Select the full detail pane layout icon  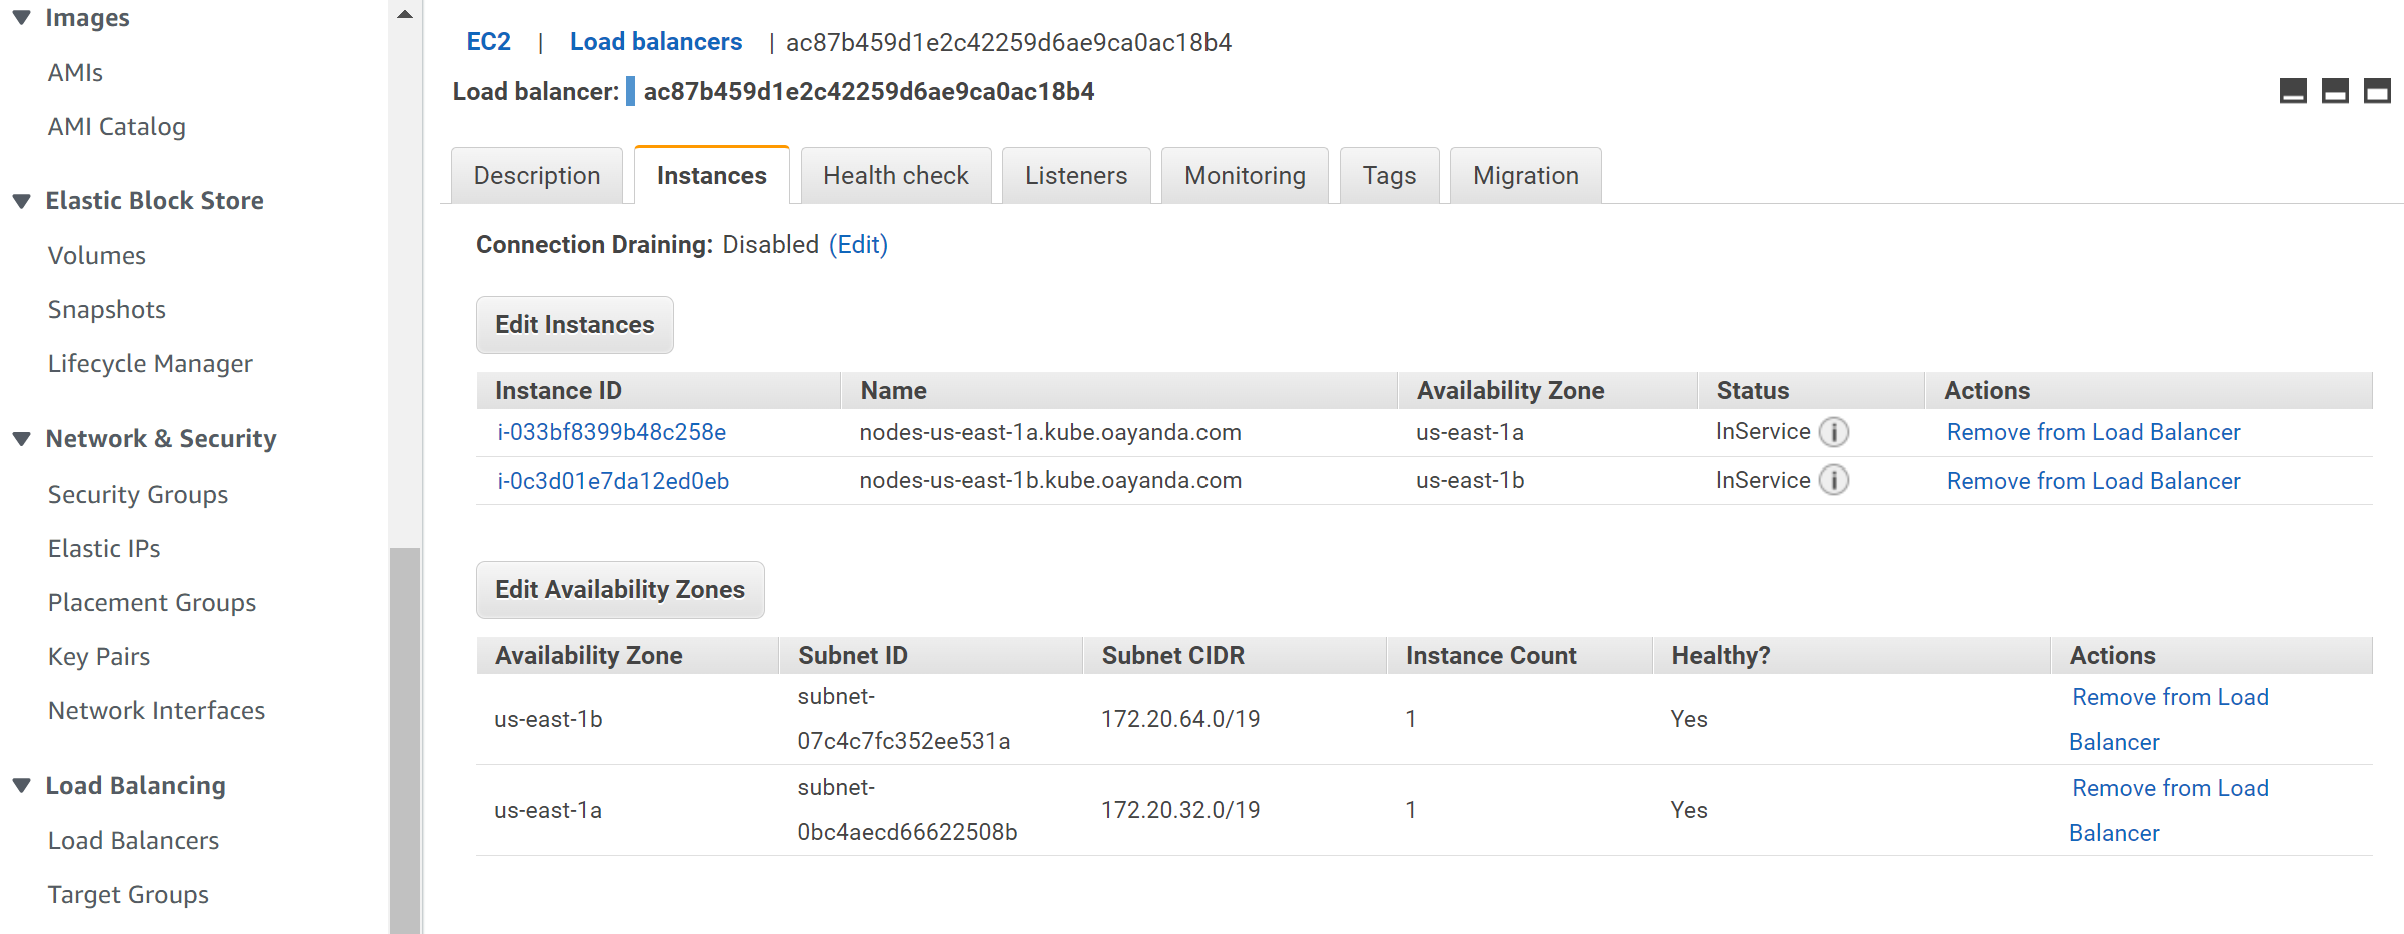[2376, 90]
